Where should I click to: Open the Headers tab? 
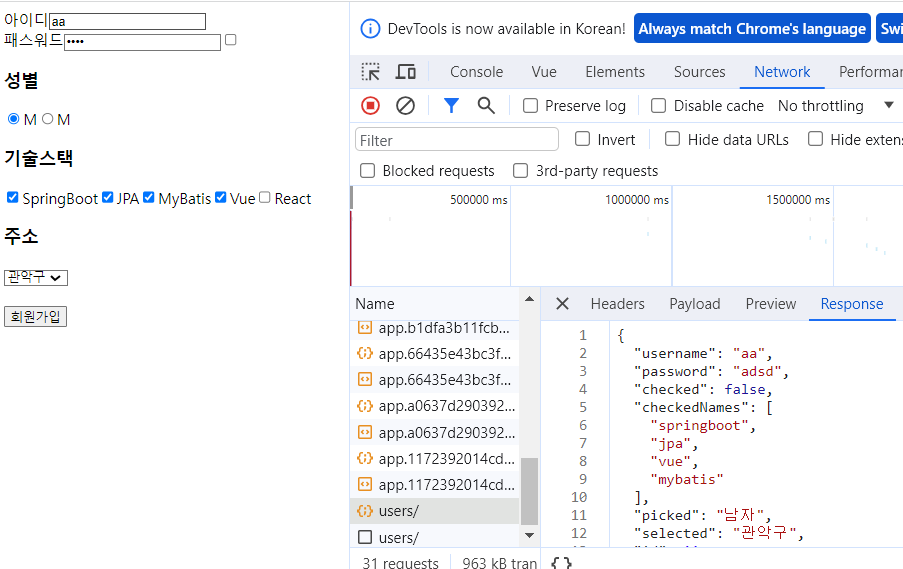(617, 304)
